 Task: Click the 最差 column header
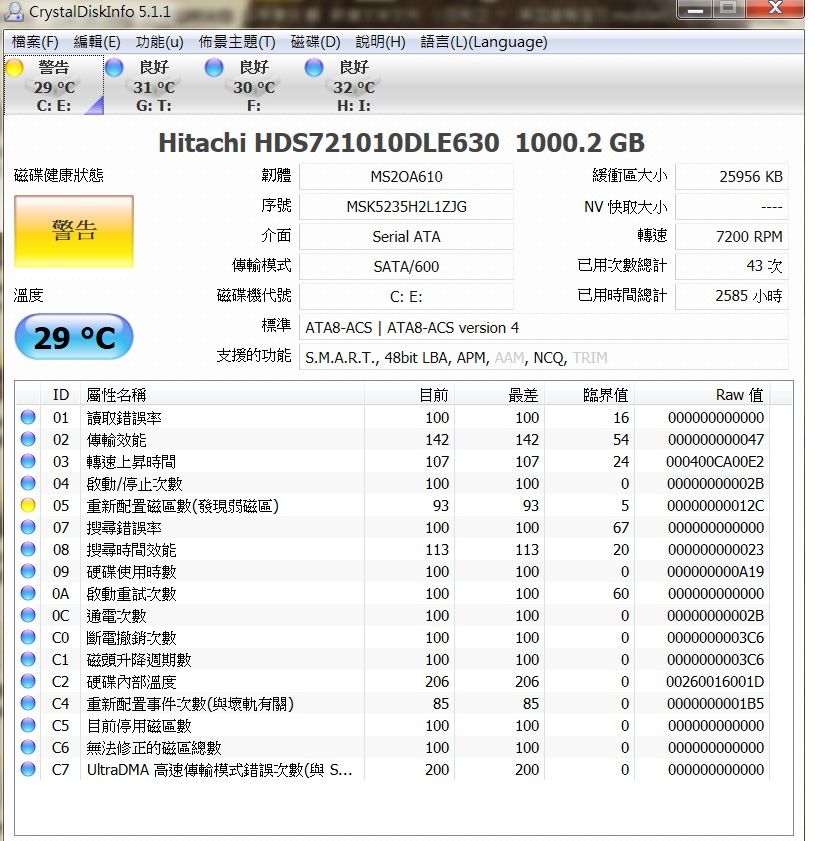(x=500, y=395)
